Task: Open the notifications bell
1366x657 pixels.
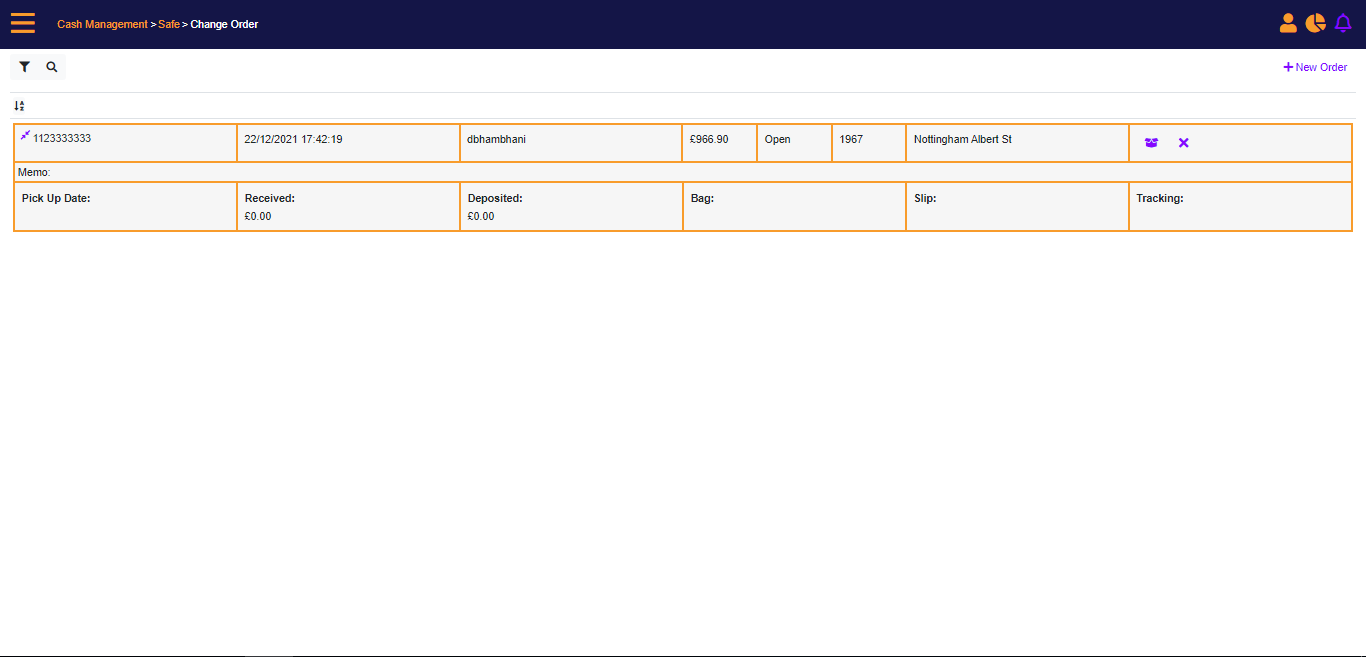Action: [1343, 23]
